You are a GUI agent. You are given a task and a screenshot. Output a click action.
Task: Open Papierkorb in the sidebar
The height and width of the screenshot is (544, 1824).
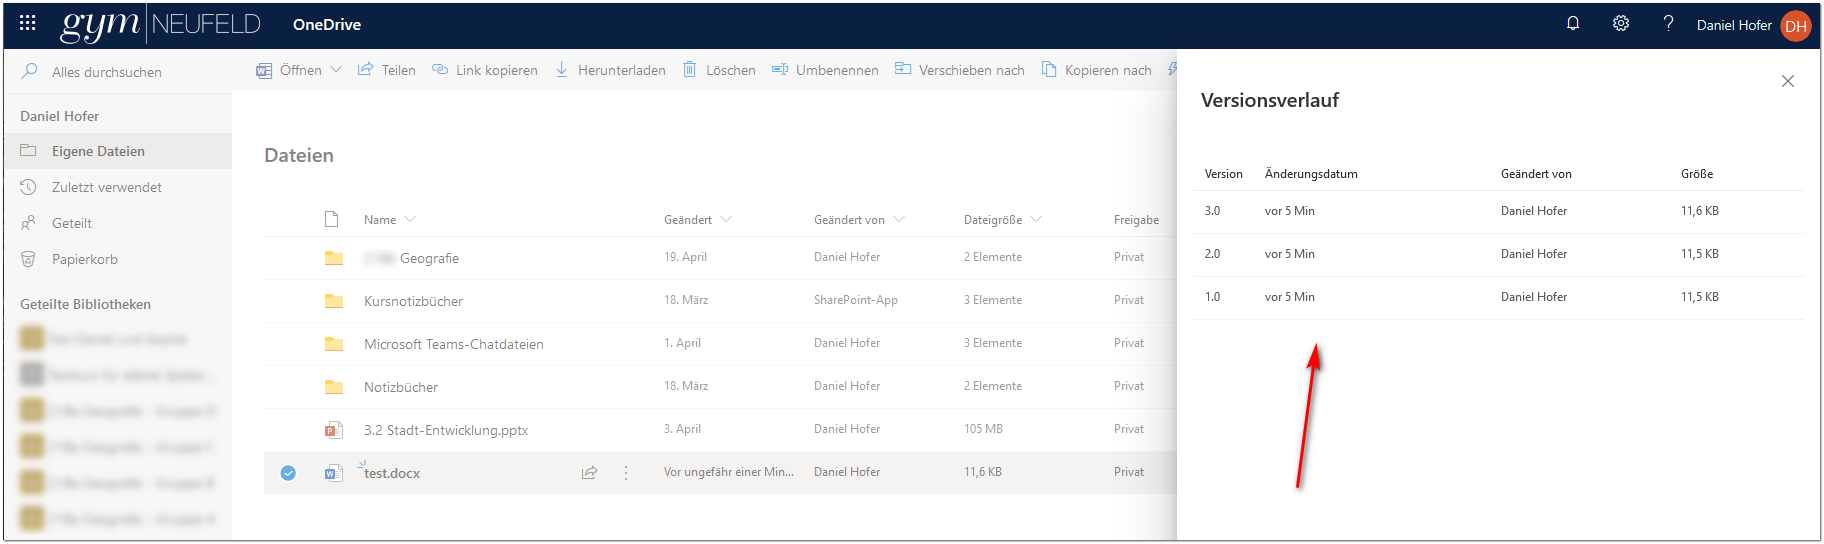coord(85,259)
